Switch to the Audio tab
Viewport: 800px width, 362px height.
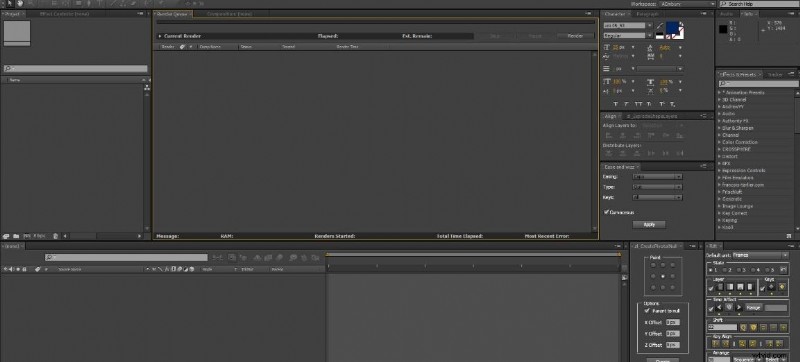tap(727, 14)
